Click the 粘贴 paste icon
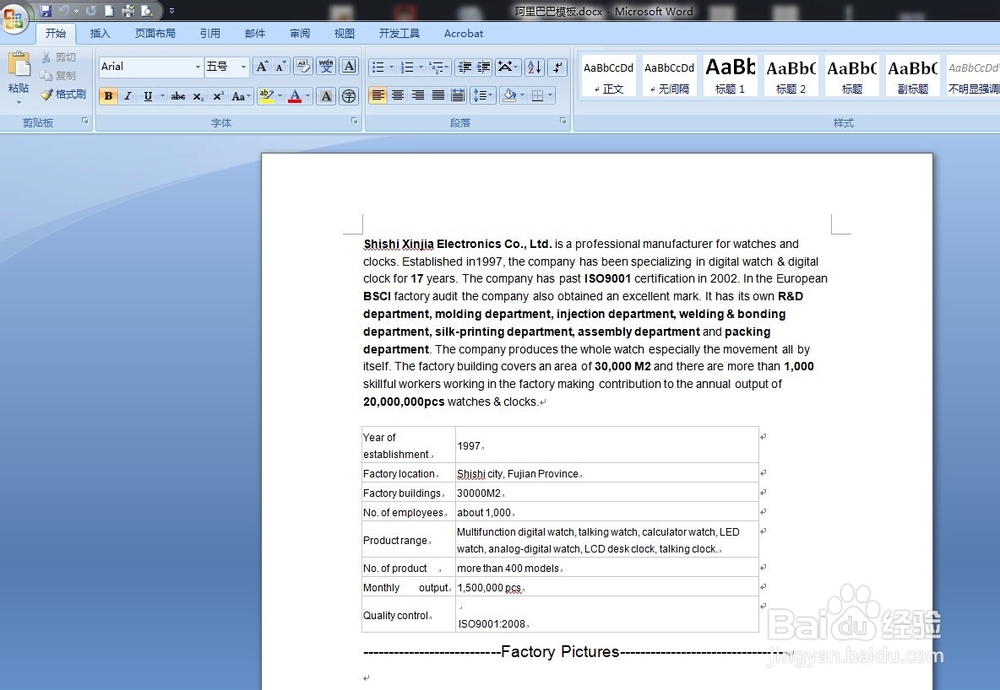The image size is (1000, 690). tap(18, 64)
